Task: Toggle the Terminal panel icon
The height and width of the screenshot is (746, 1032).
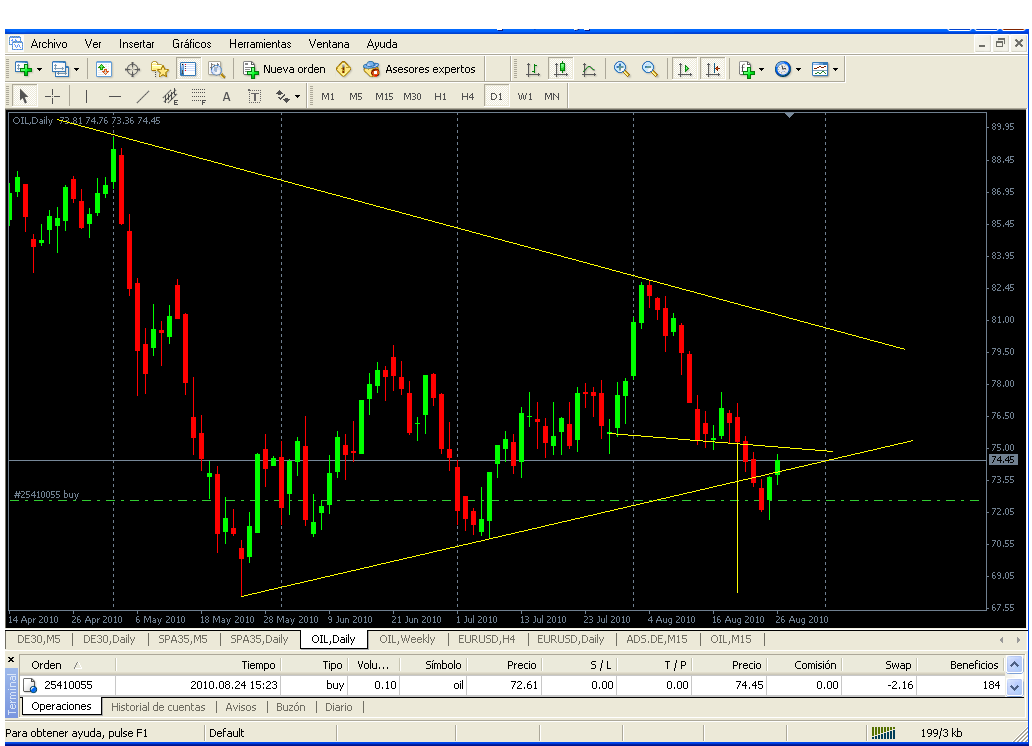Action: 188,69
